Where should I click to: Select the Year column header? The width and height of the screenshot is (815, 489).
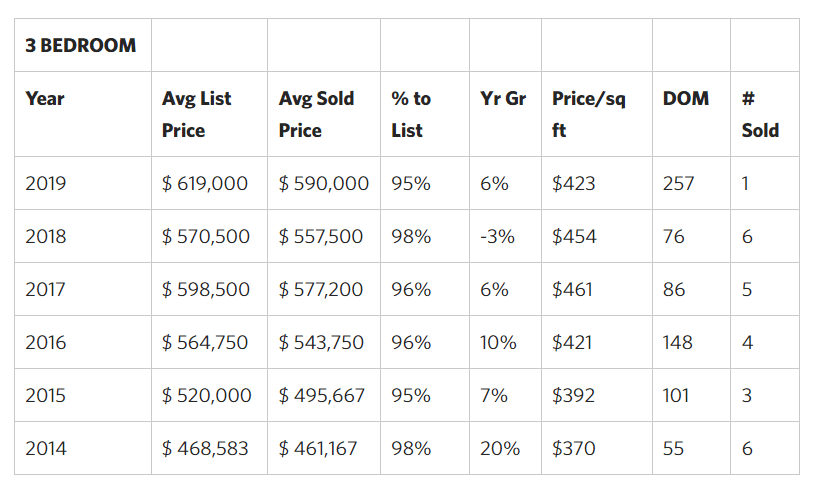point(45,99)
